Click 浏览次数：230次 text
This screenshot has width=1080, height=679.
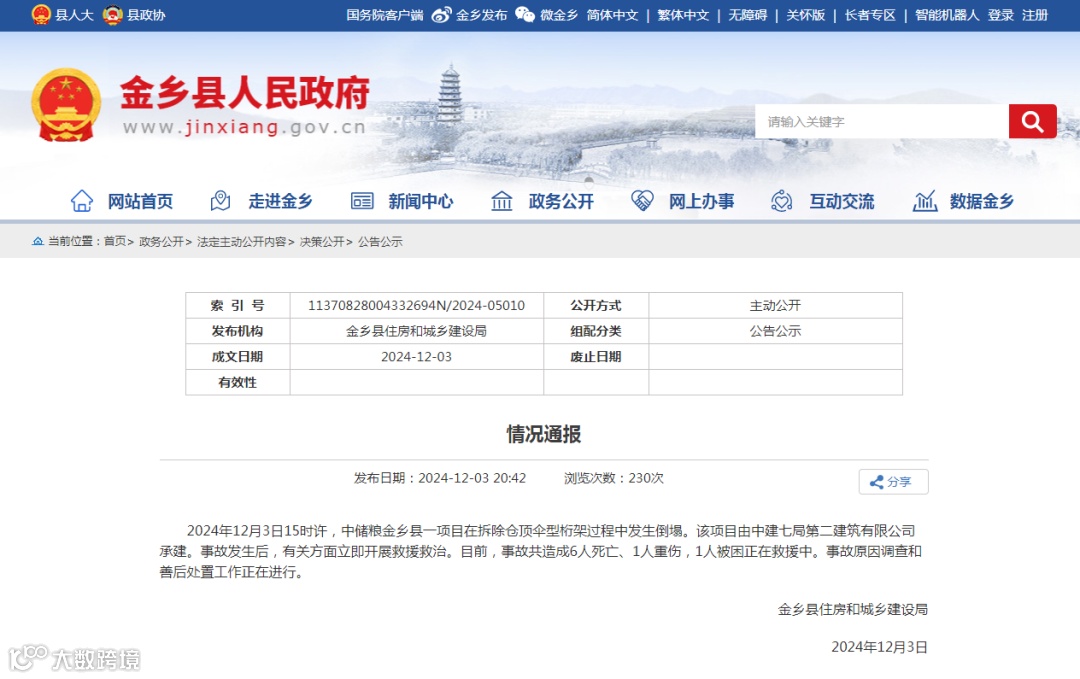point(614,478)
